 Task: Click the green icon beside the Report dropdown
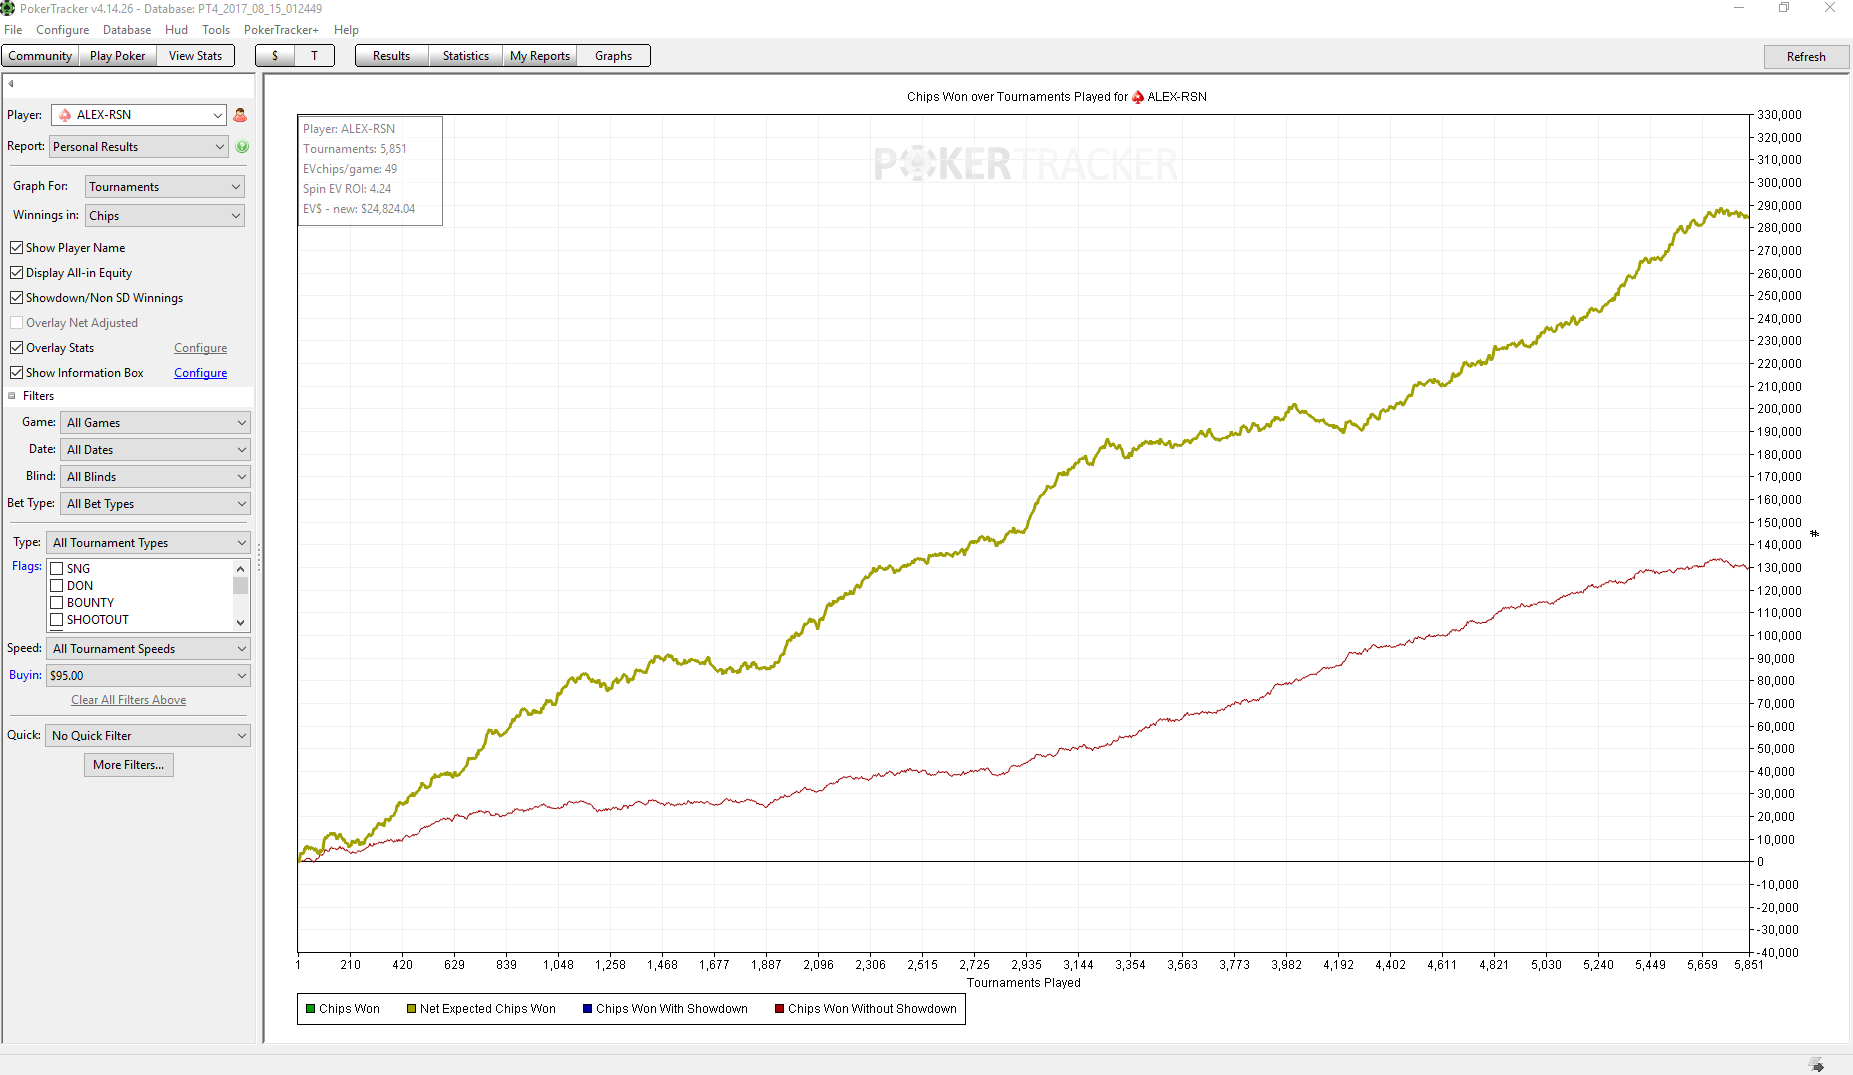242,147
